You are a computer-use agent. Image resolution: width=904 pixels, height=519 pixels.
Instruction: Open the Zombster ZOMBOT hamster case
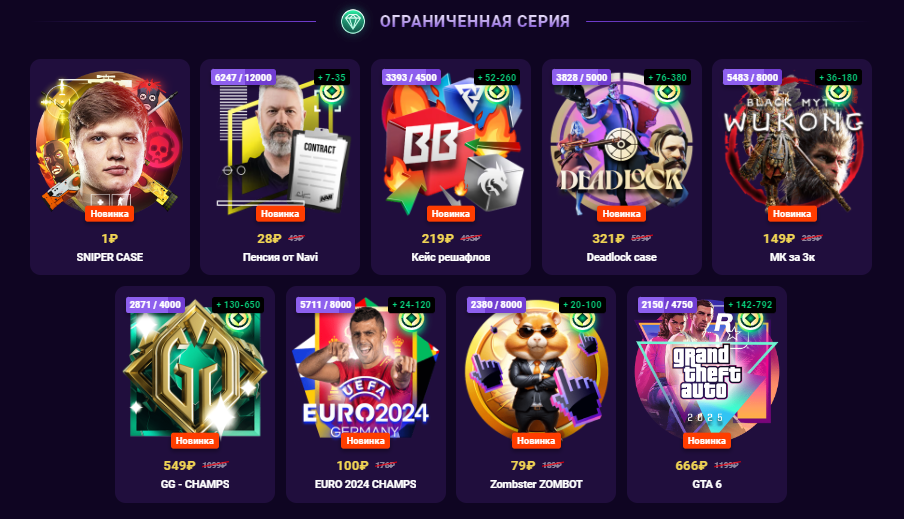point(536,369)
